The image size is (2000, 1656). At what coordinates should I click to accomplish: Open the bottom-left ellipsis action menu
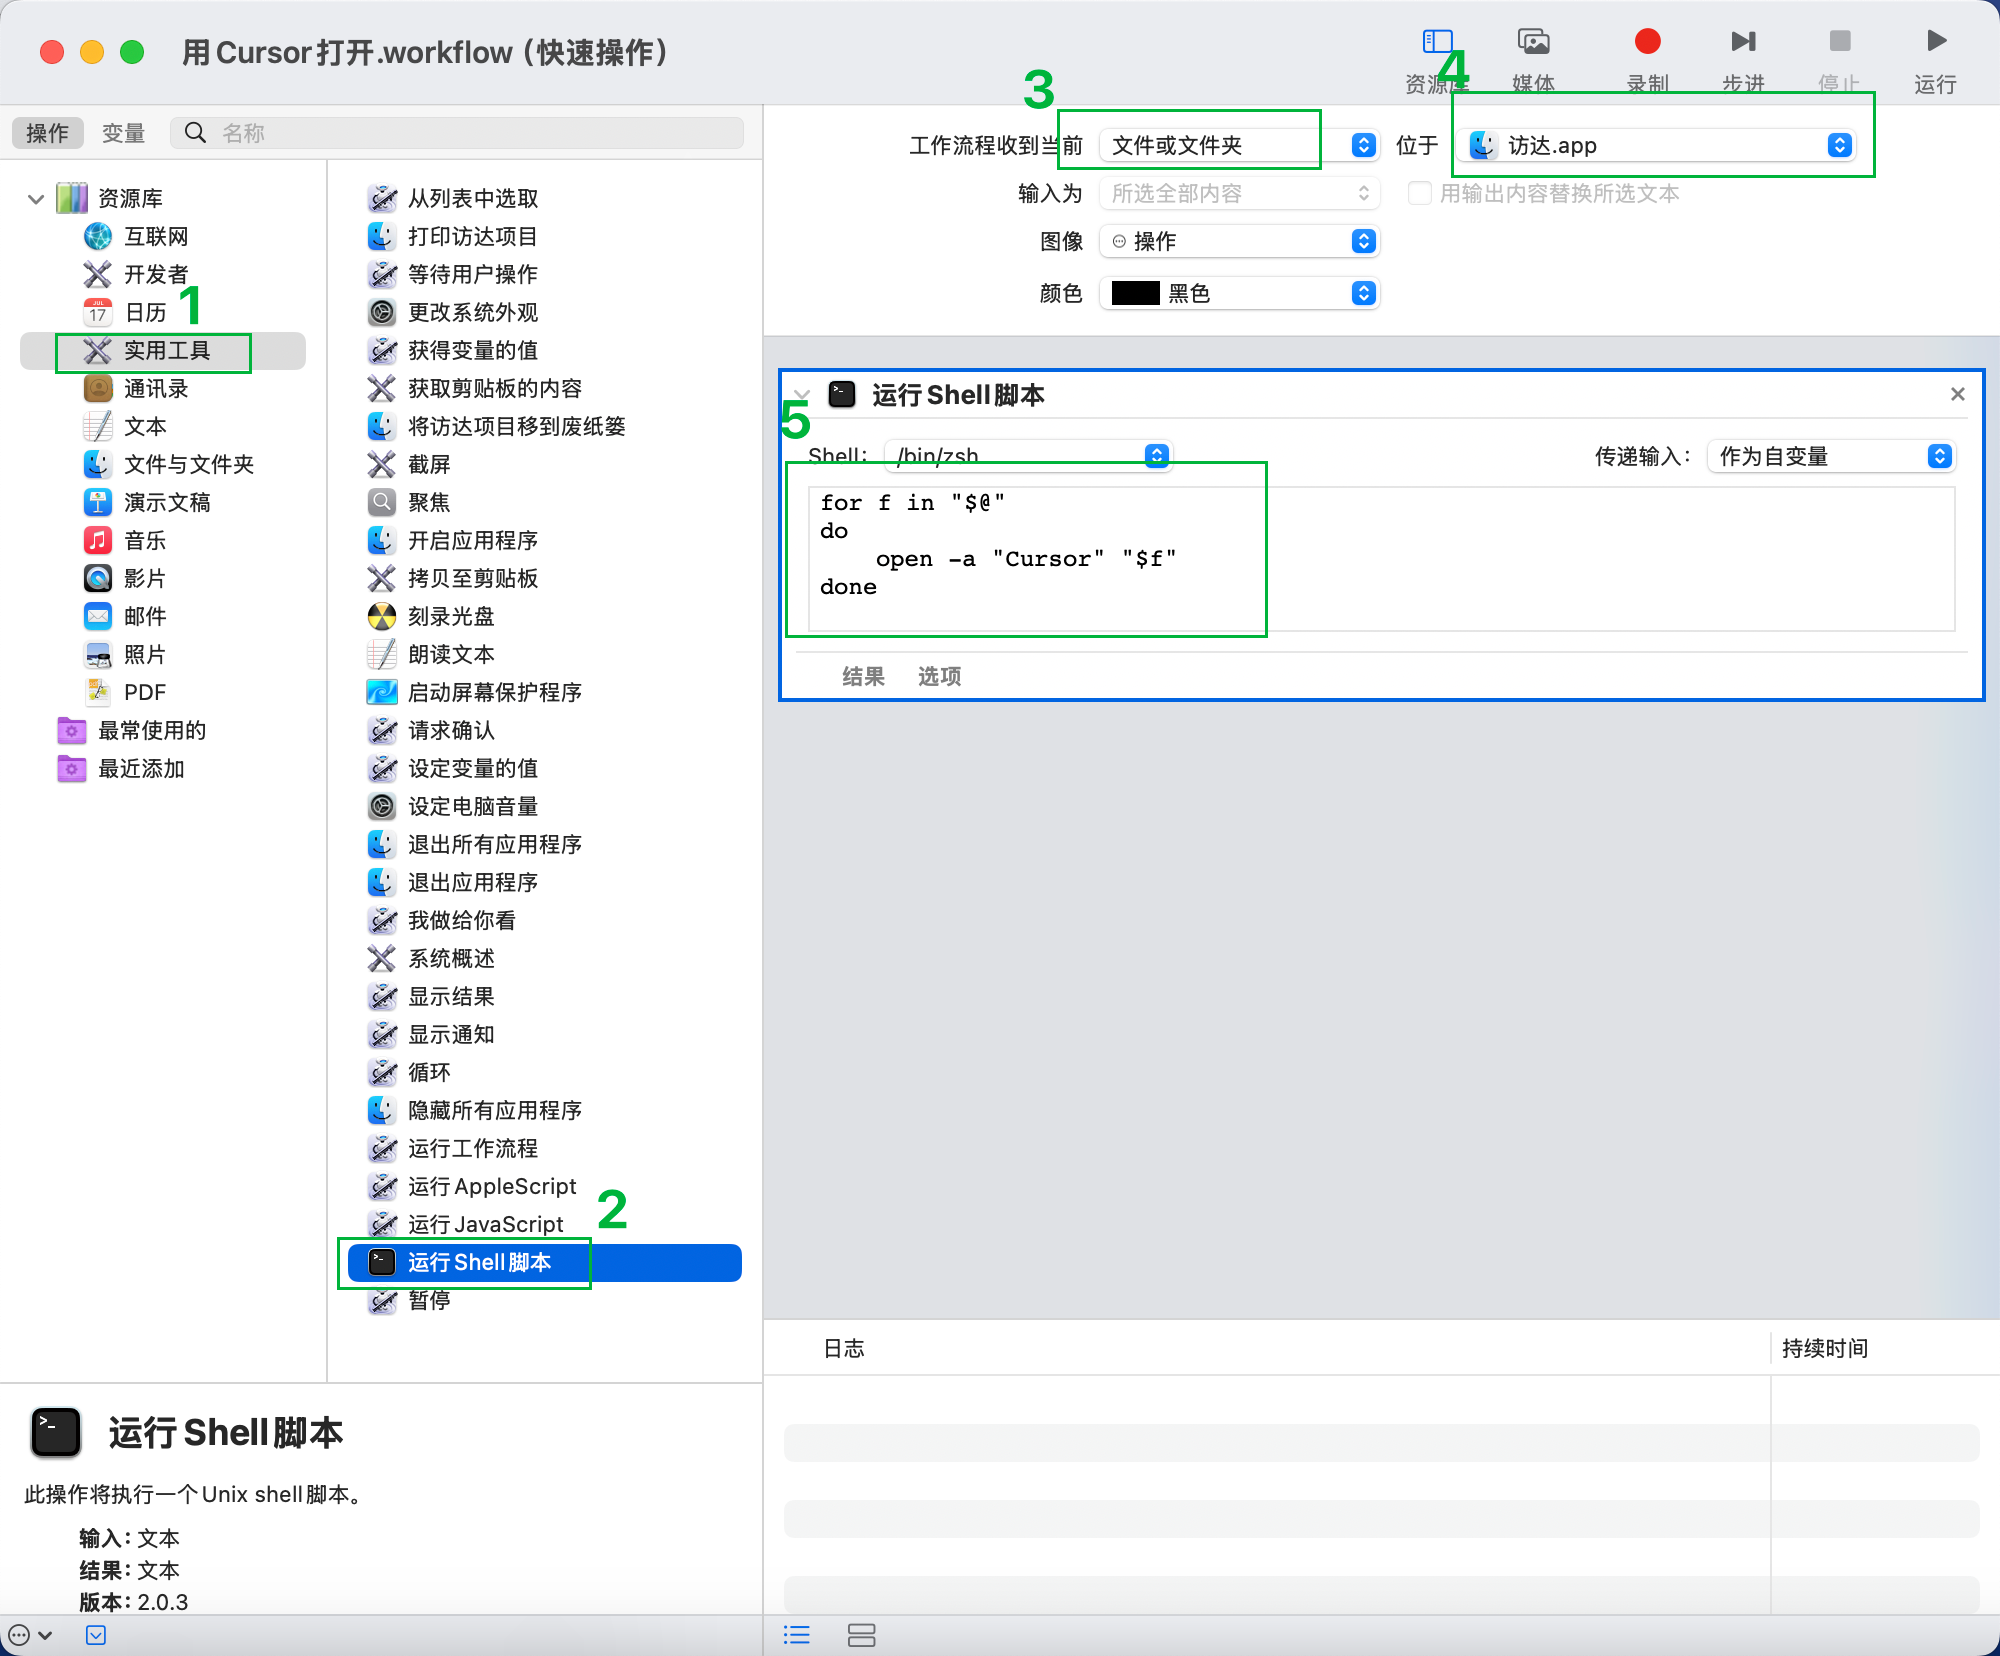[29, 1635]
